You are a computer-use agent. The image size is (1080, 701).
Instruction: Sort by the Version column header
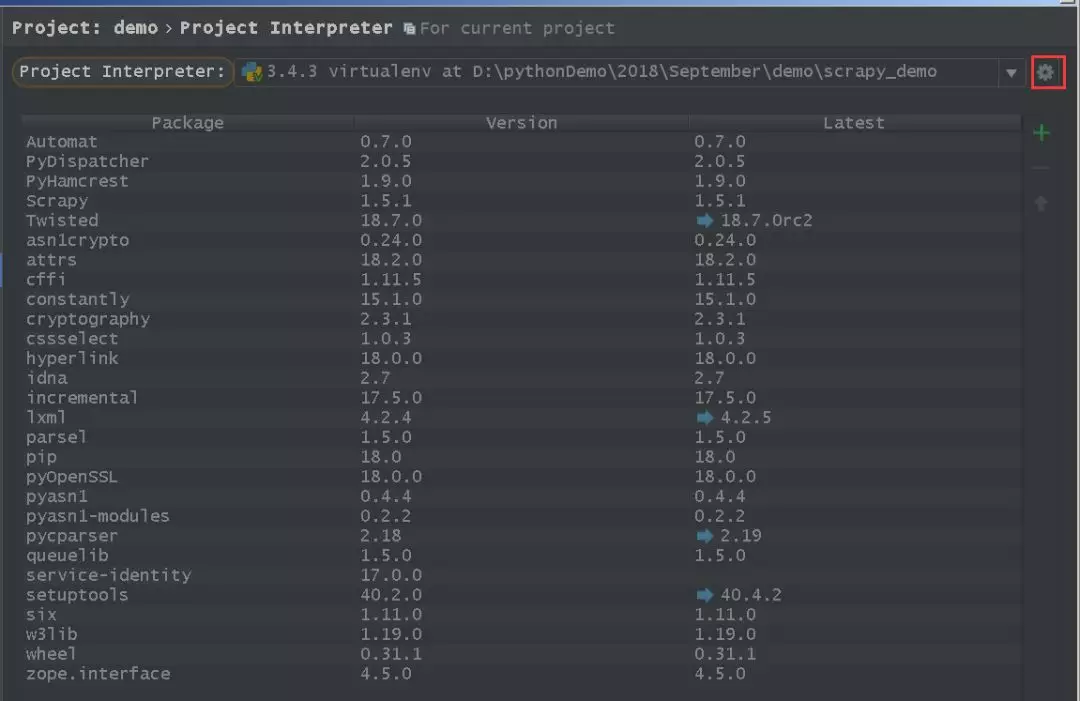tap(521, 123)
